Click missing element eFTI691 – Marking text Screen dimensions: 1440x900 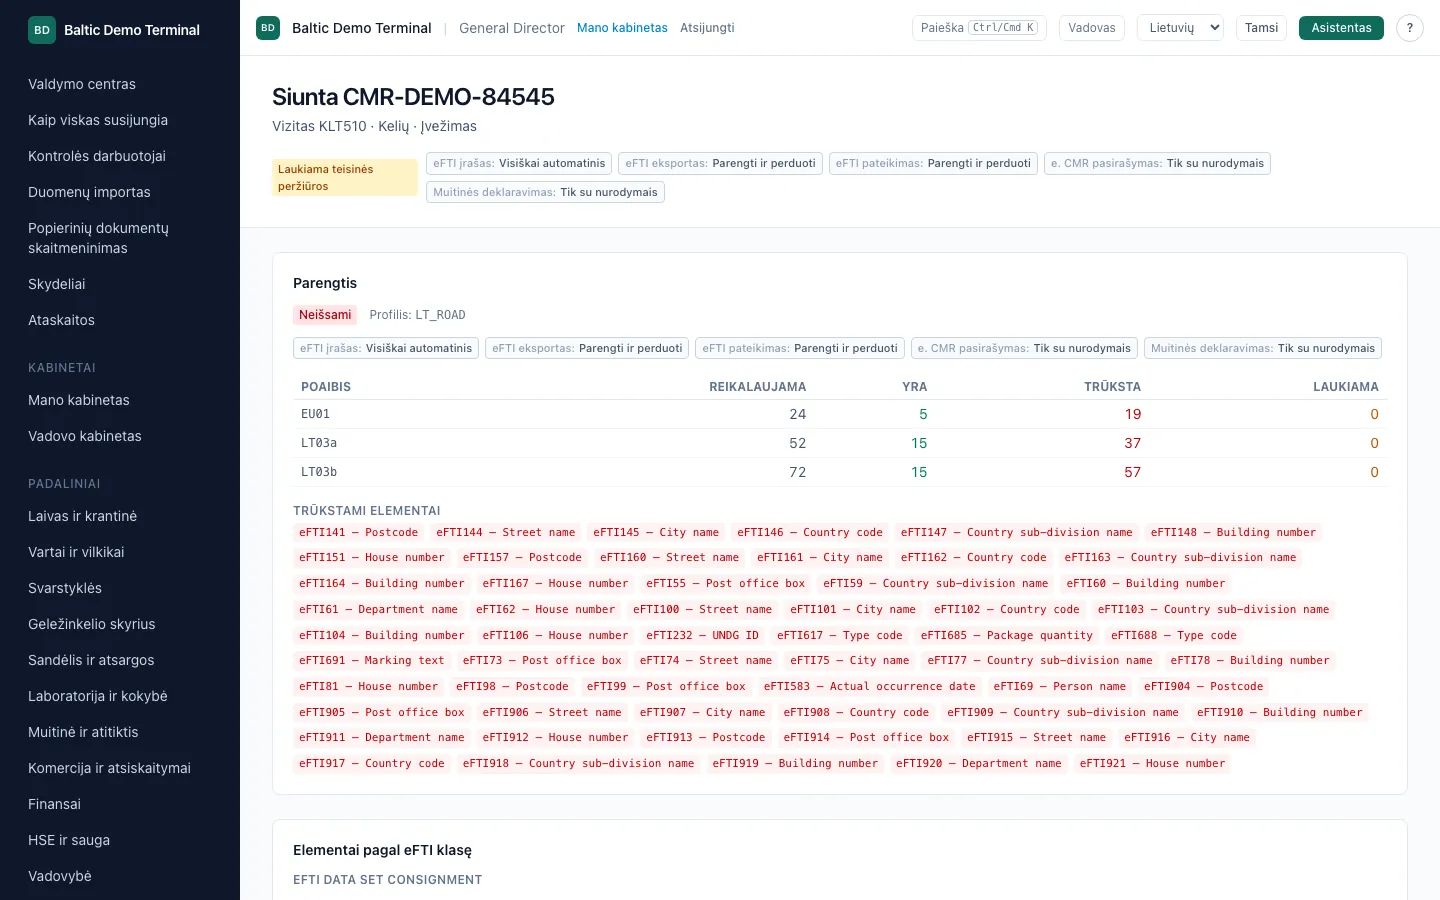tap(372, 660)
